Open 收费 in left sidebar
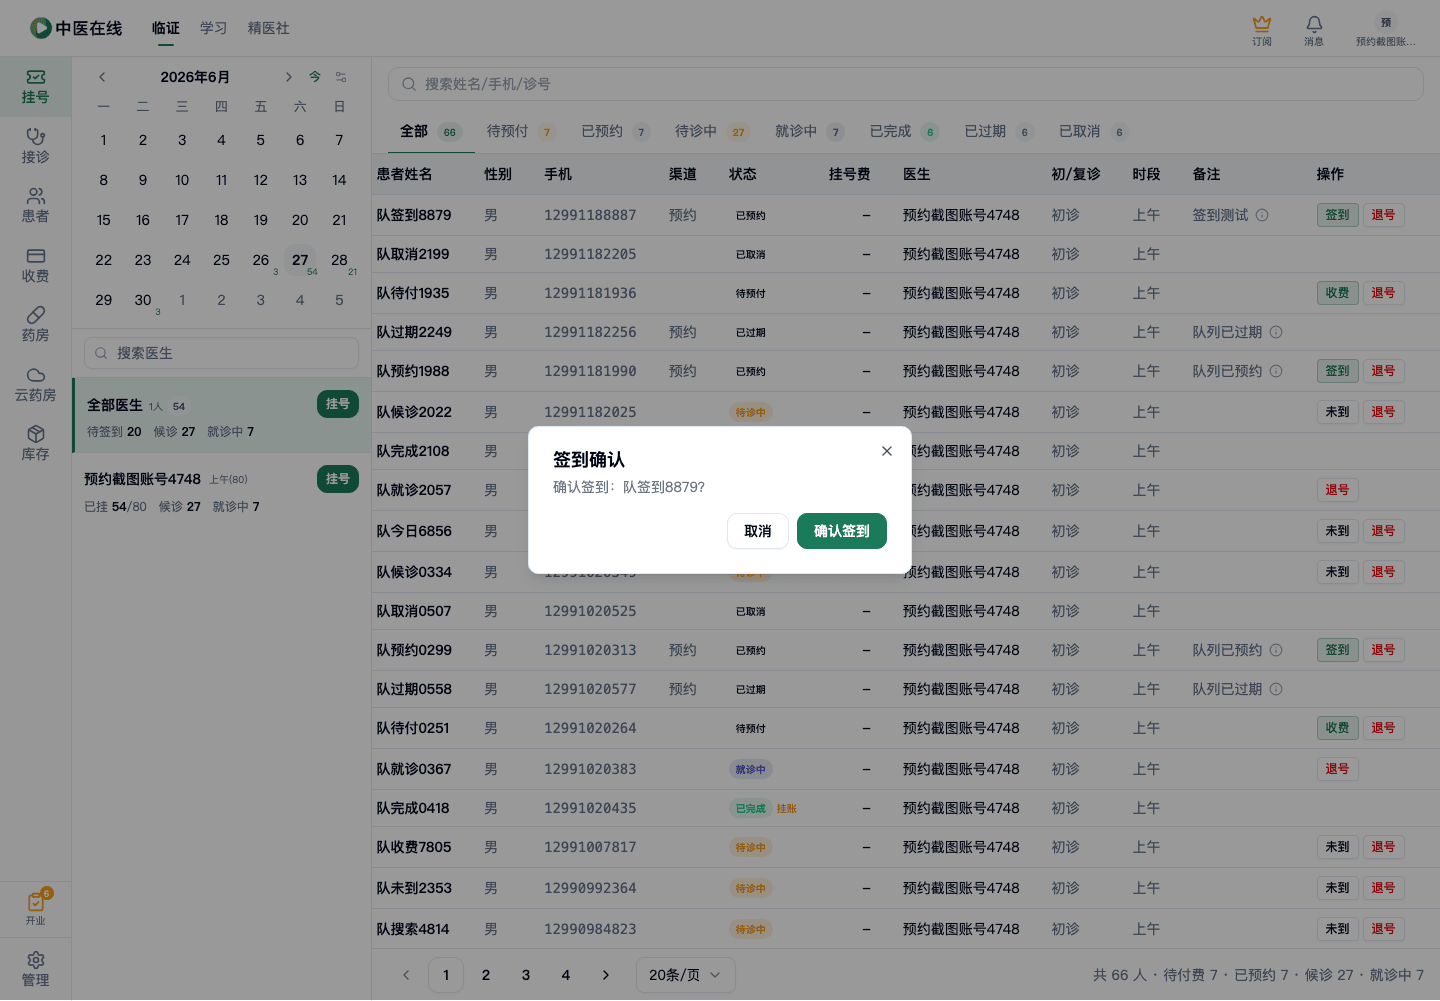This screenshot has width=1440, height=1001. tap(35, 265)
